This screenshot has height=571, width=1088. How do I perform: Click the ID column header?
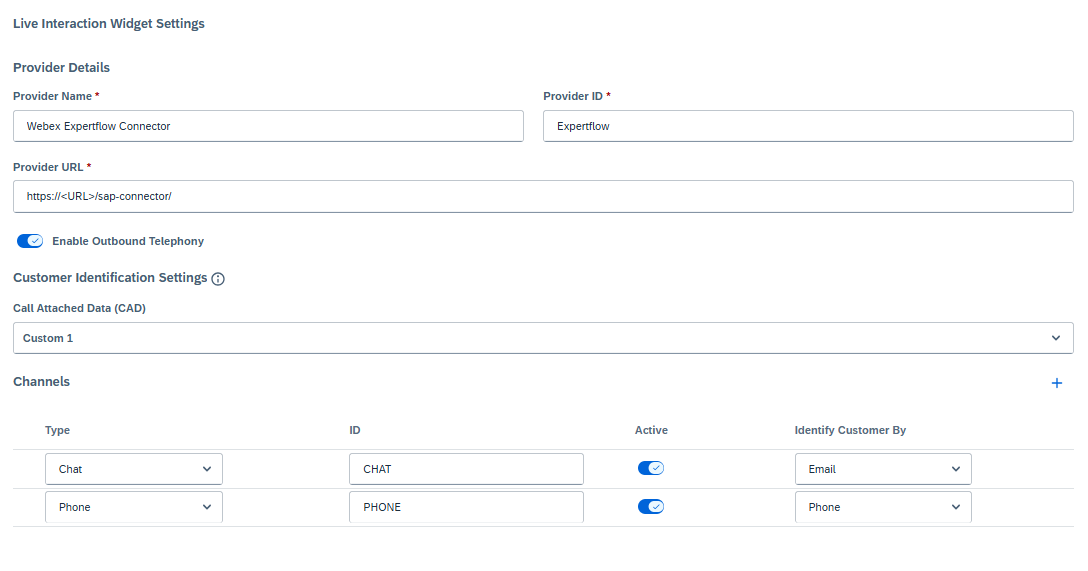pyautogui.click(x=355, y=430)
